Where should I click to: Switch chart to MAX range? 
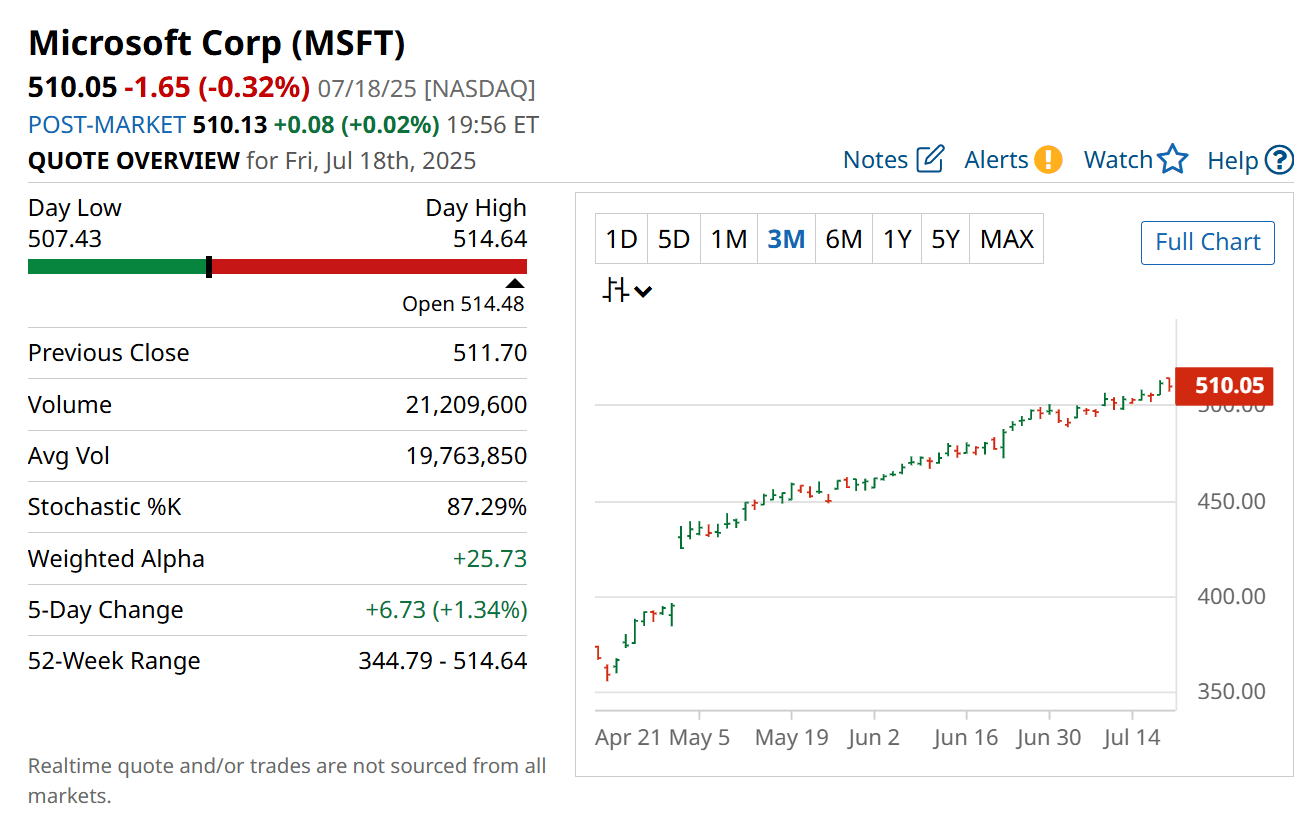click(x=1007, y=239)
